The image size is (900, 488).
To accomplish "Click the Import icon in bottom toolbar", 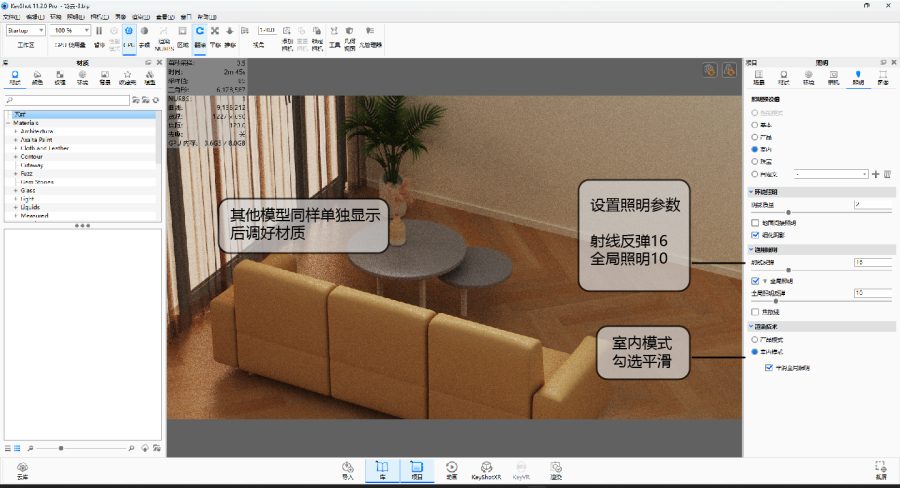I will pos(348,469).
